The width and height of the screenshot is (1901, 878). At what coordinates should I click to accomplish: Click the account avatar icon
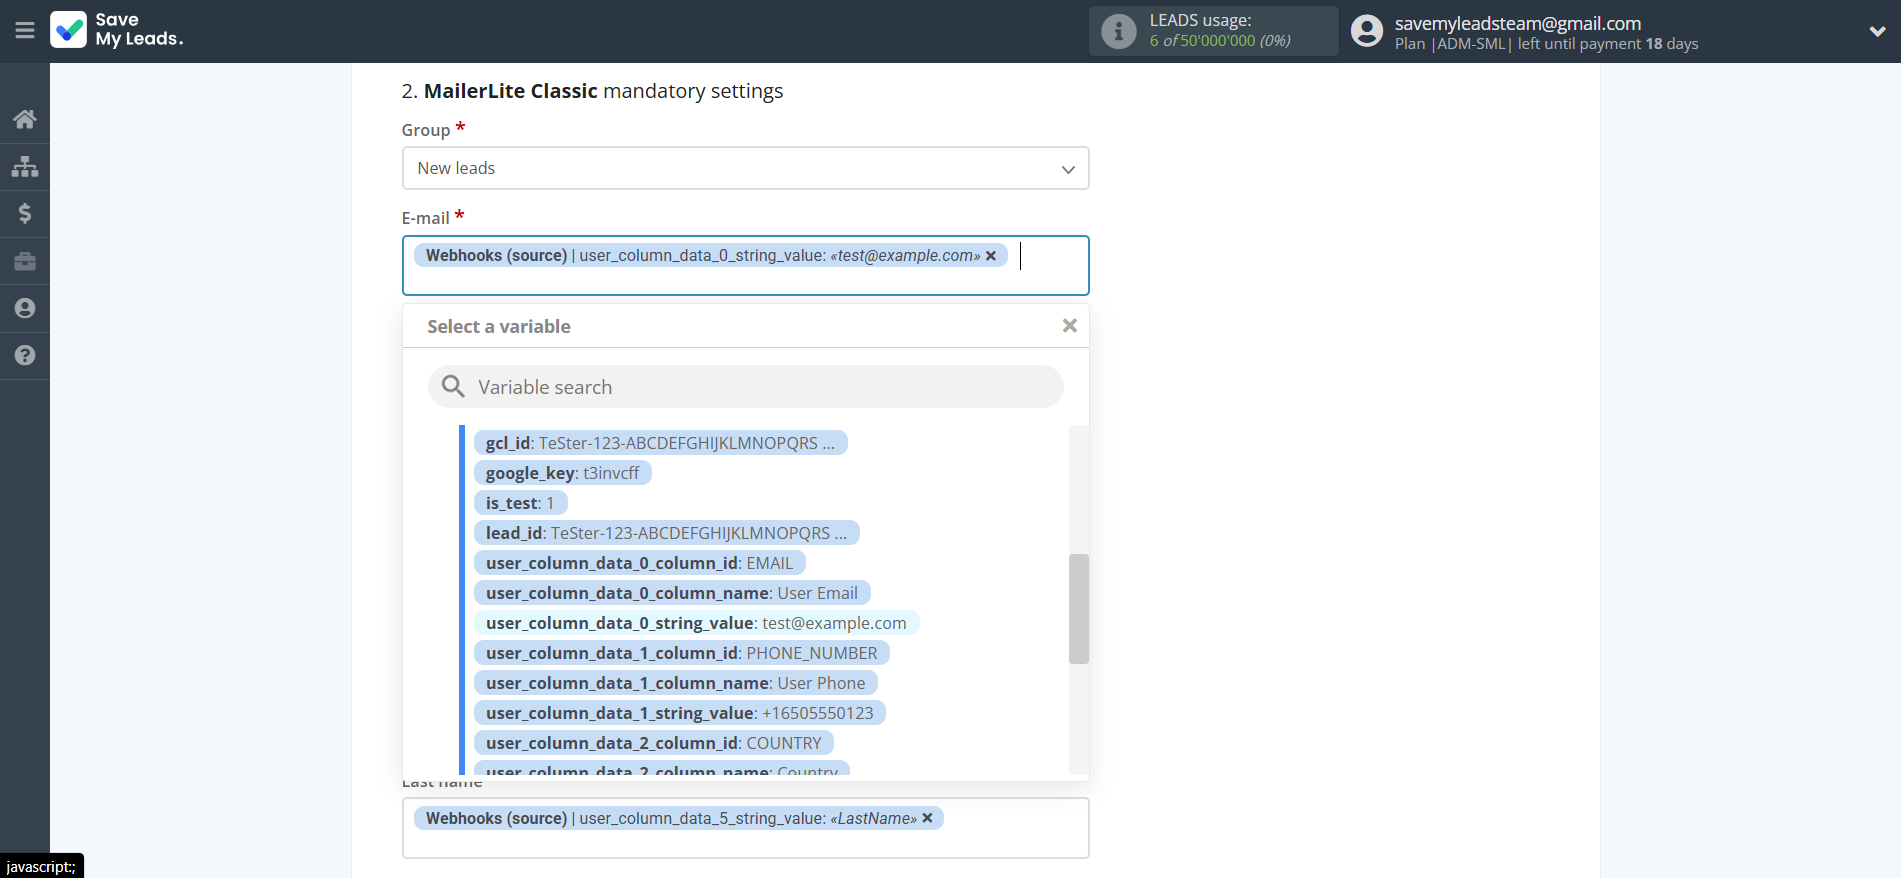(x=1366, y=31)
